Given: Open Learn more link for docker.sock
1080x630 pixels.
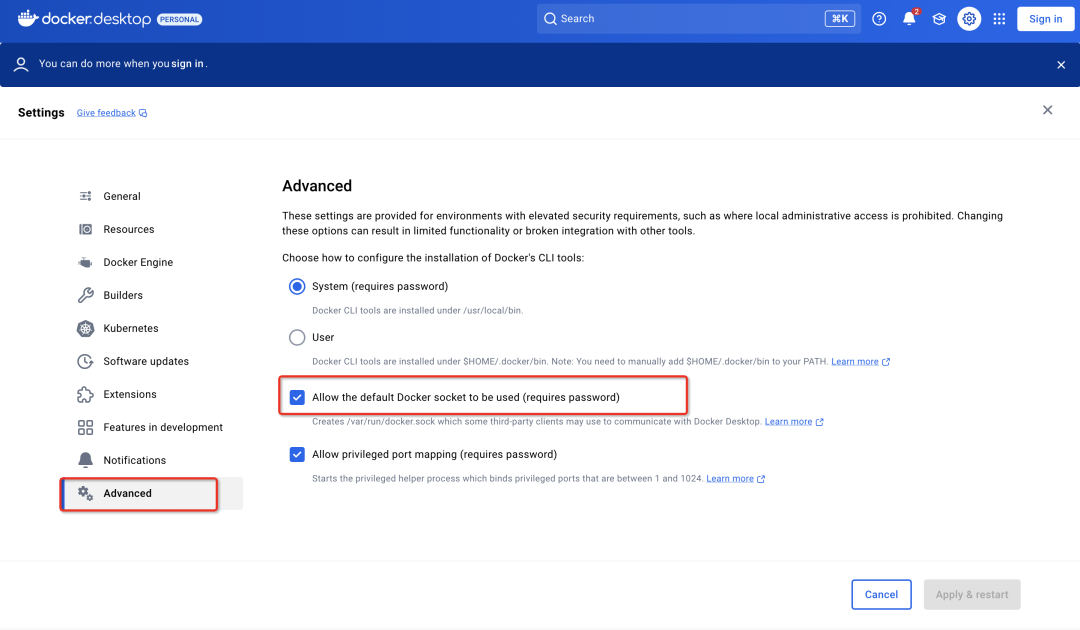Looking at the screenshot, I should point(788,421).
